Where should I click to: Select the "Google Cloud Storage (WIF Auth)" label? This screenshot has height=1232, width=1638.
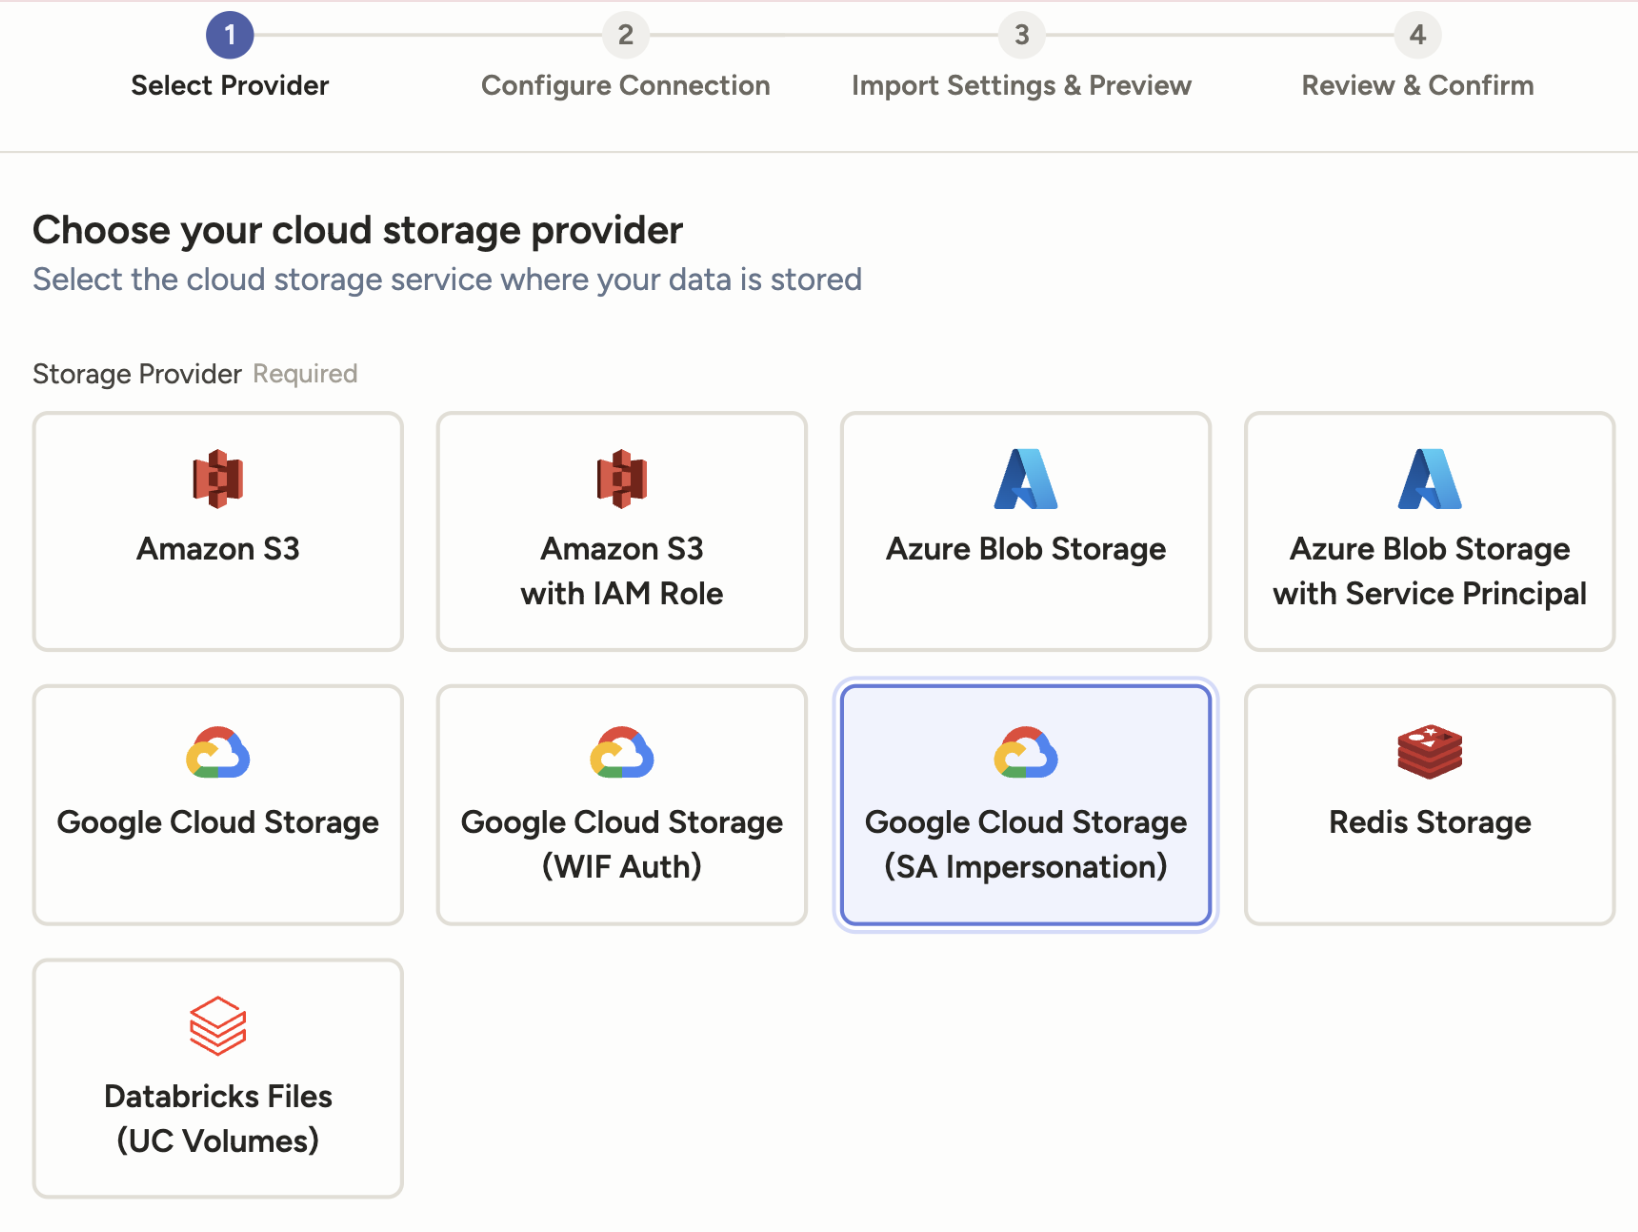click(622, 844)
